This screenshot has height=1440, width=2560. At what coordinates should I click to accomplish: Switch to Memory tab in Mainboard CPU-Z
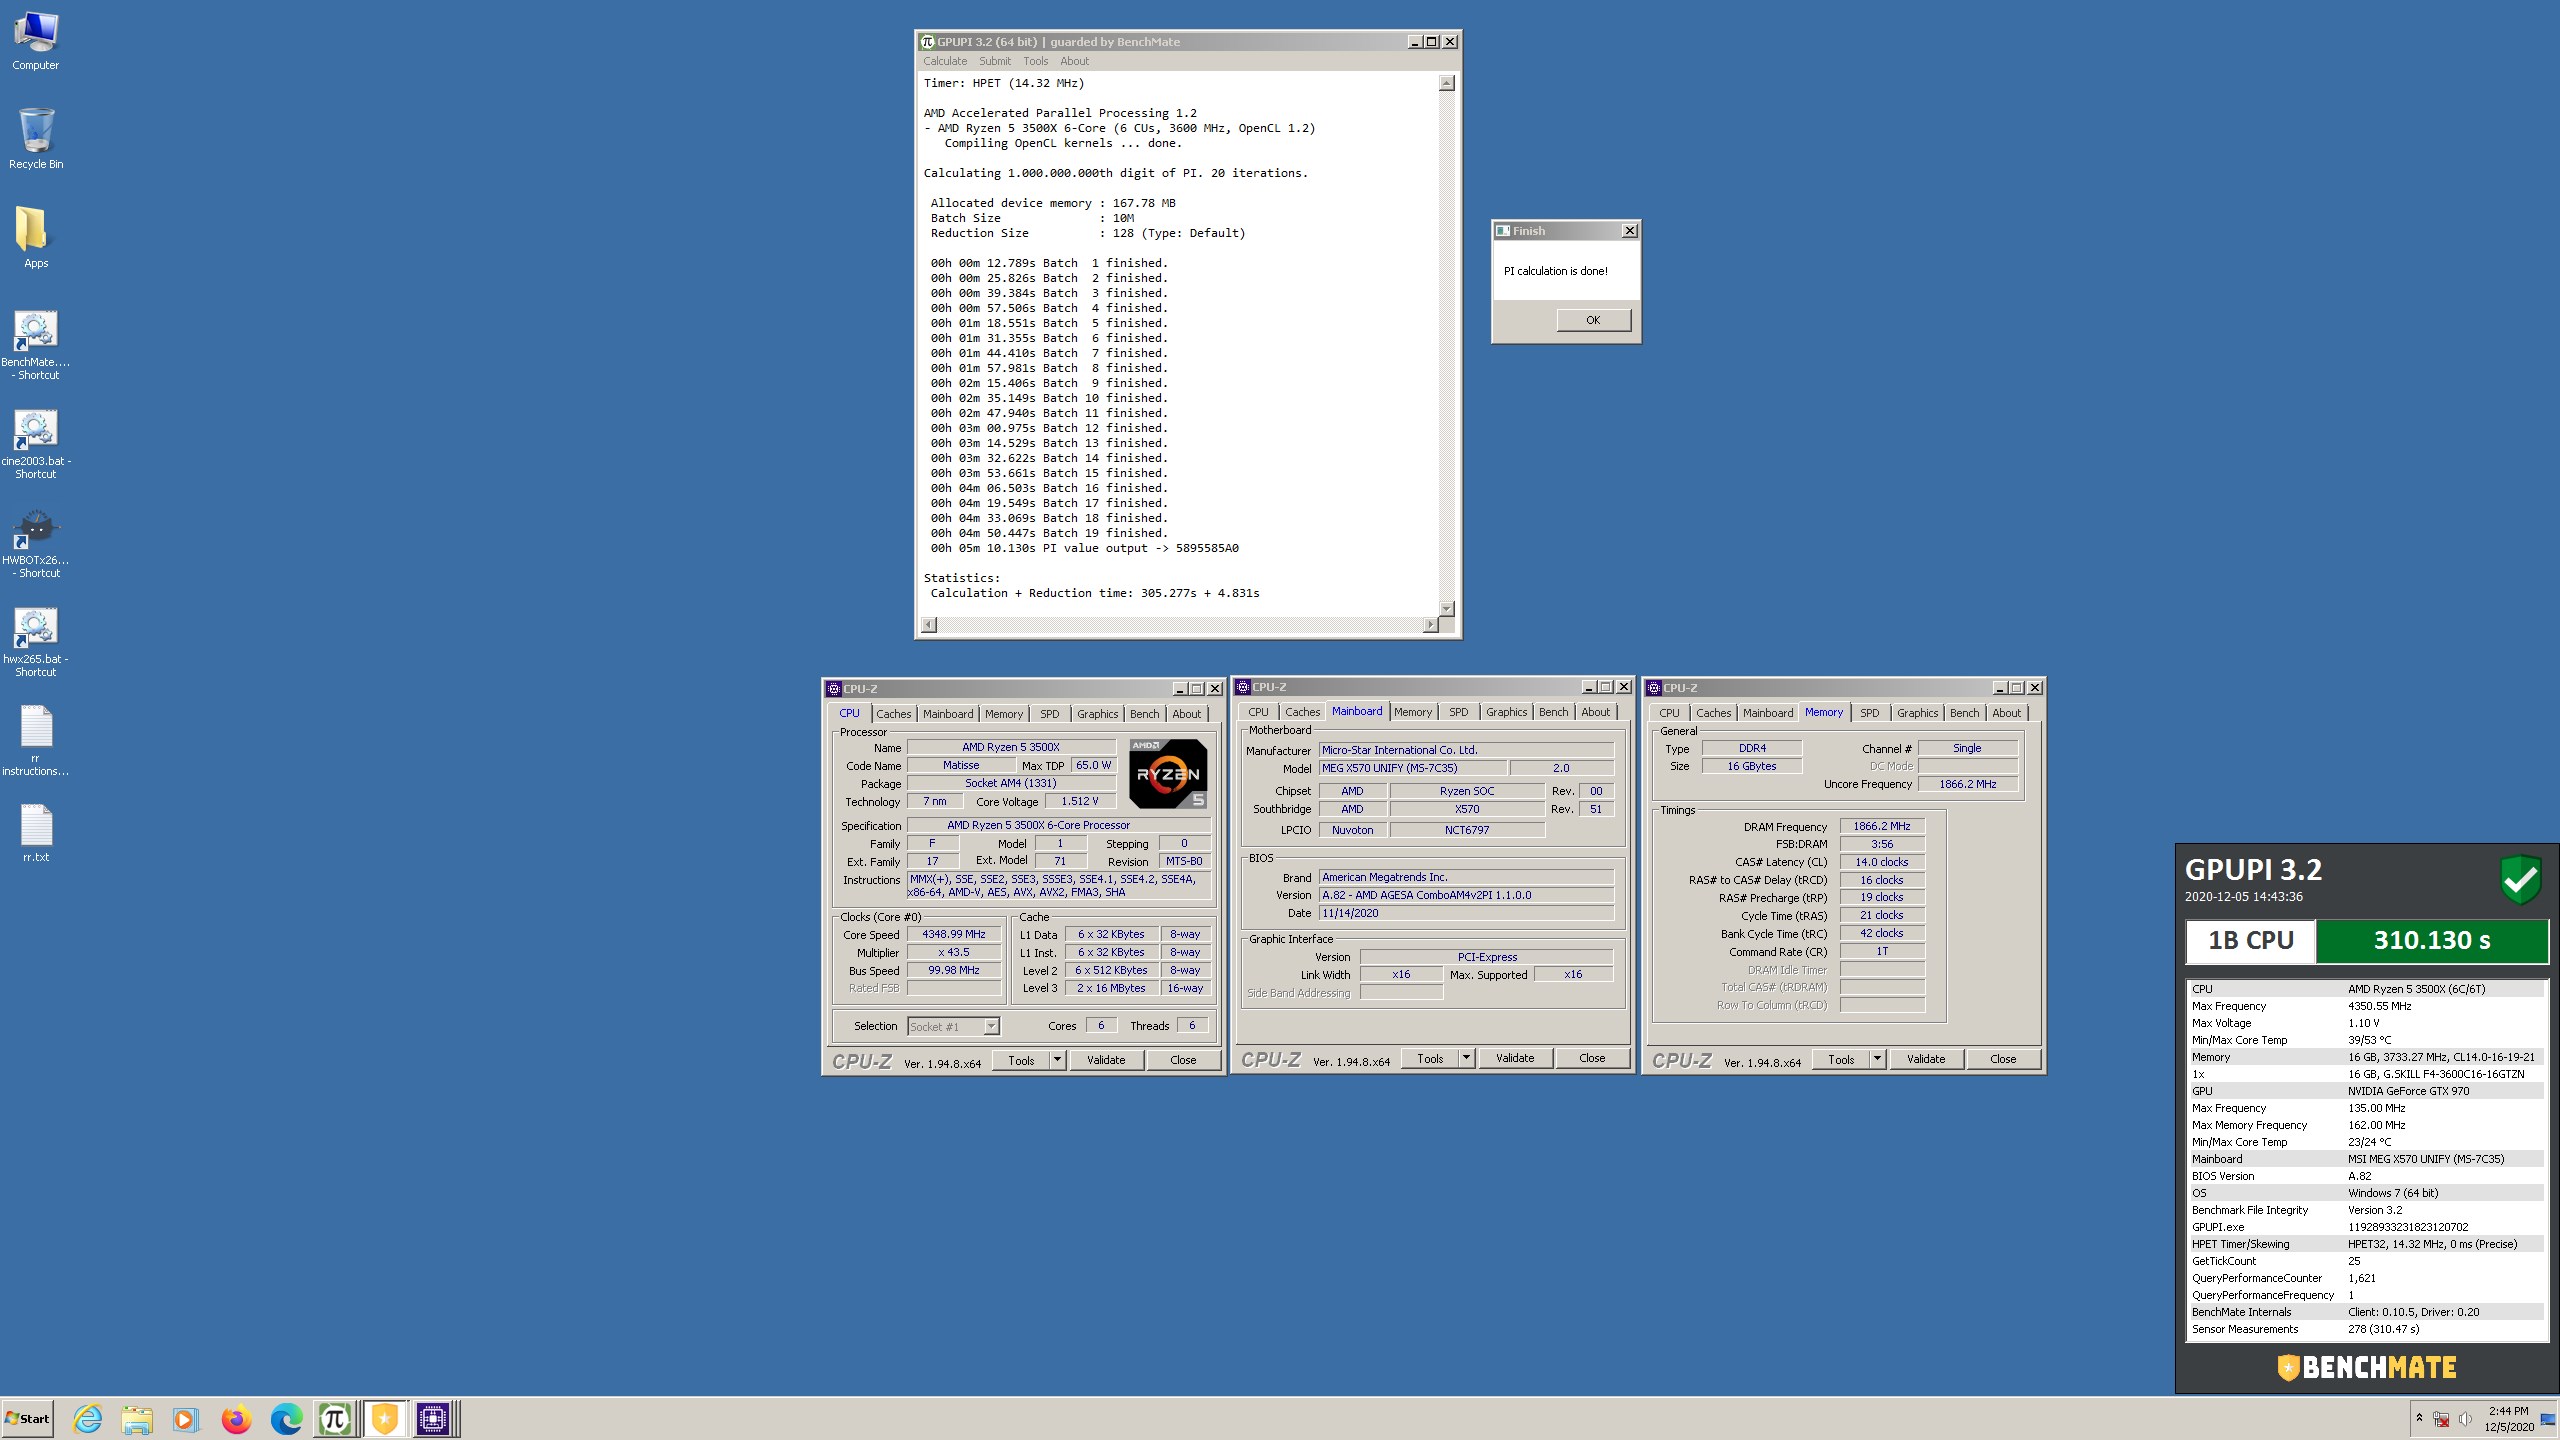coord(1412,712)
